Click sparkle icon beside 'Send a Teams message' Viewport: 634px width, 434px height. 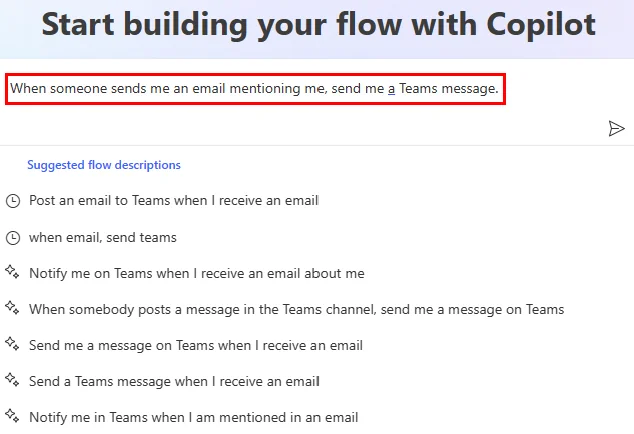pos(12,380)
